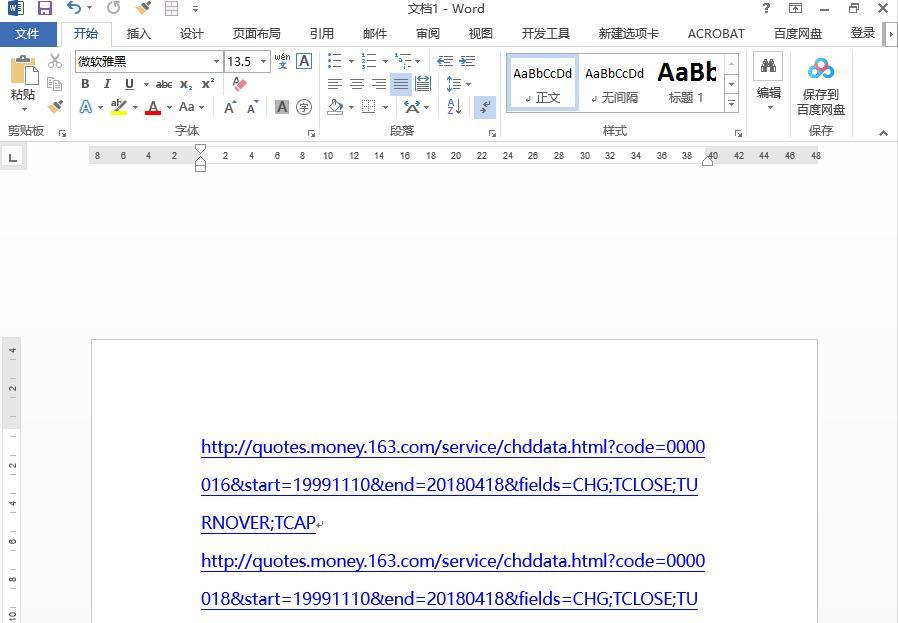Center align the paragraph

[x=357, y=84]
